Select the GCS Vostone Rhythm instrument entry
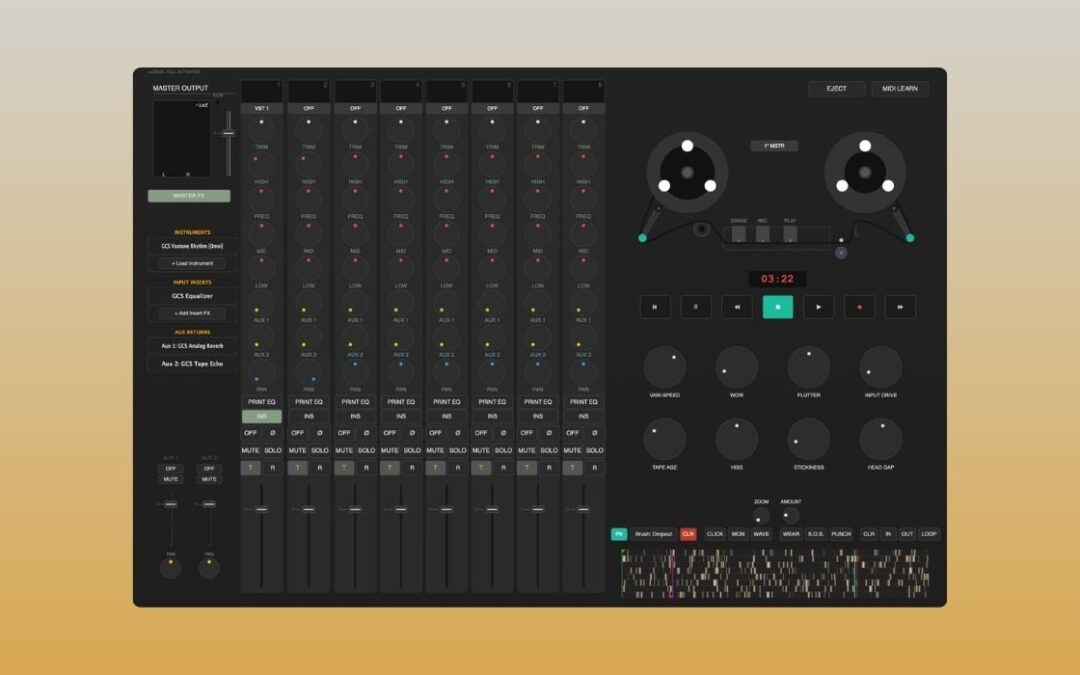Screen dimensions: 1080x675 coord(192,246)
